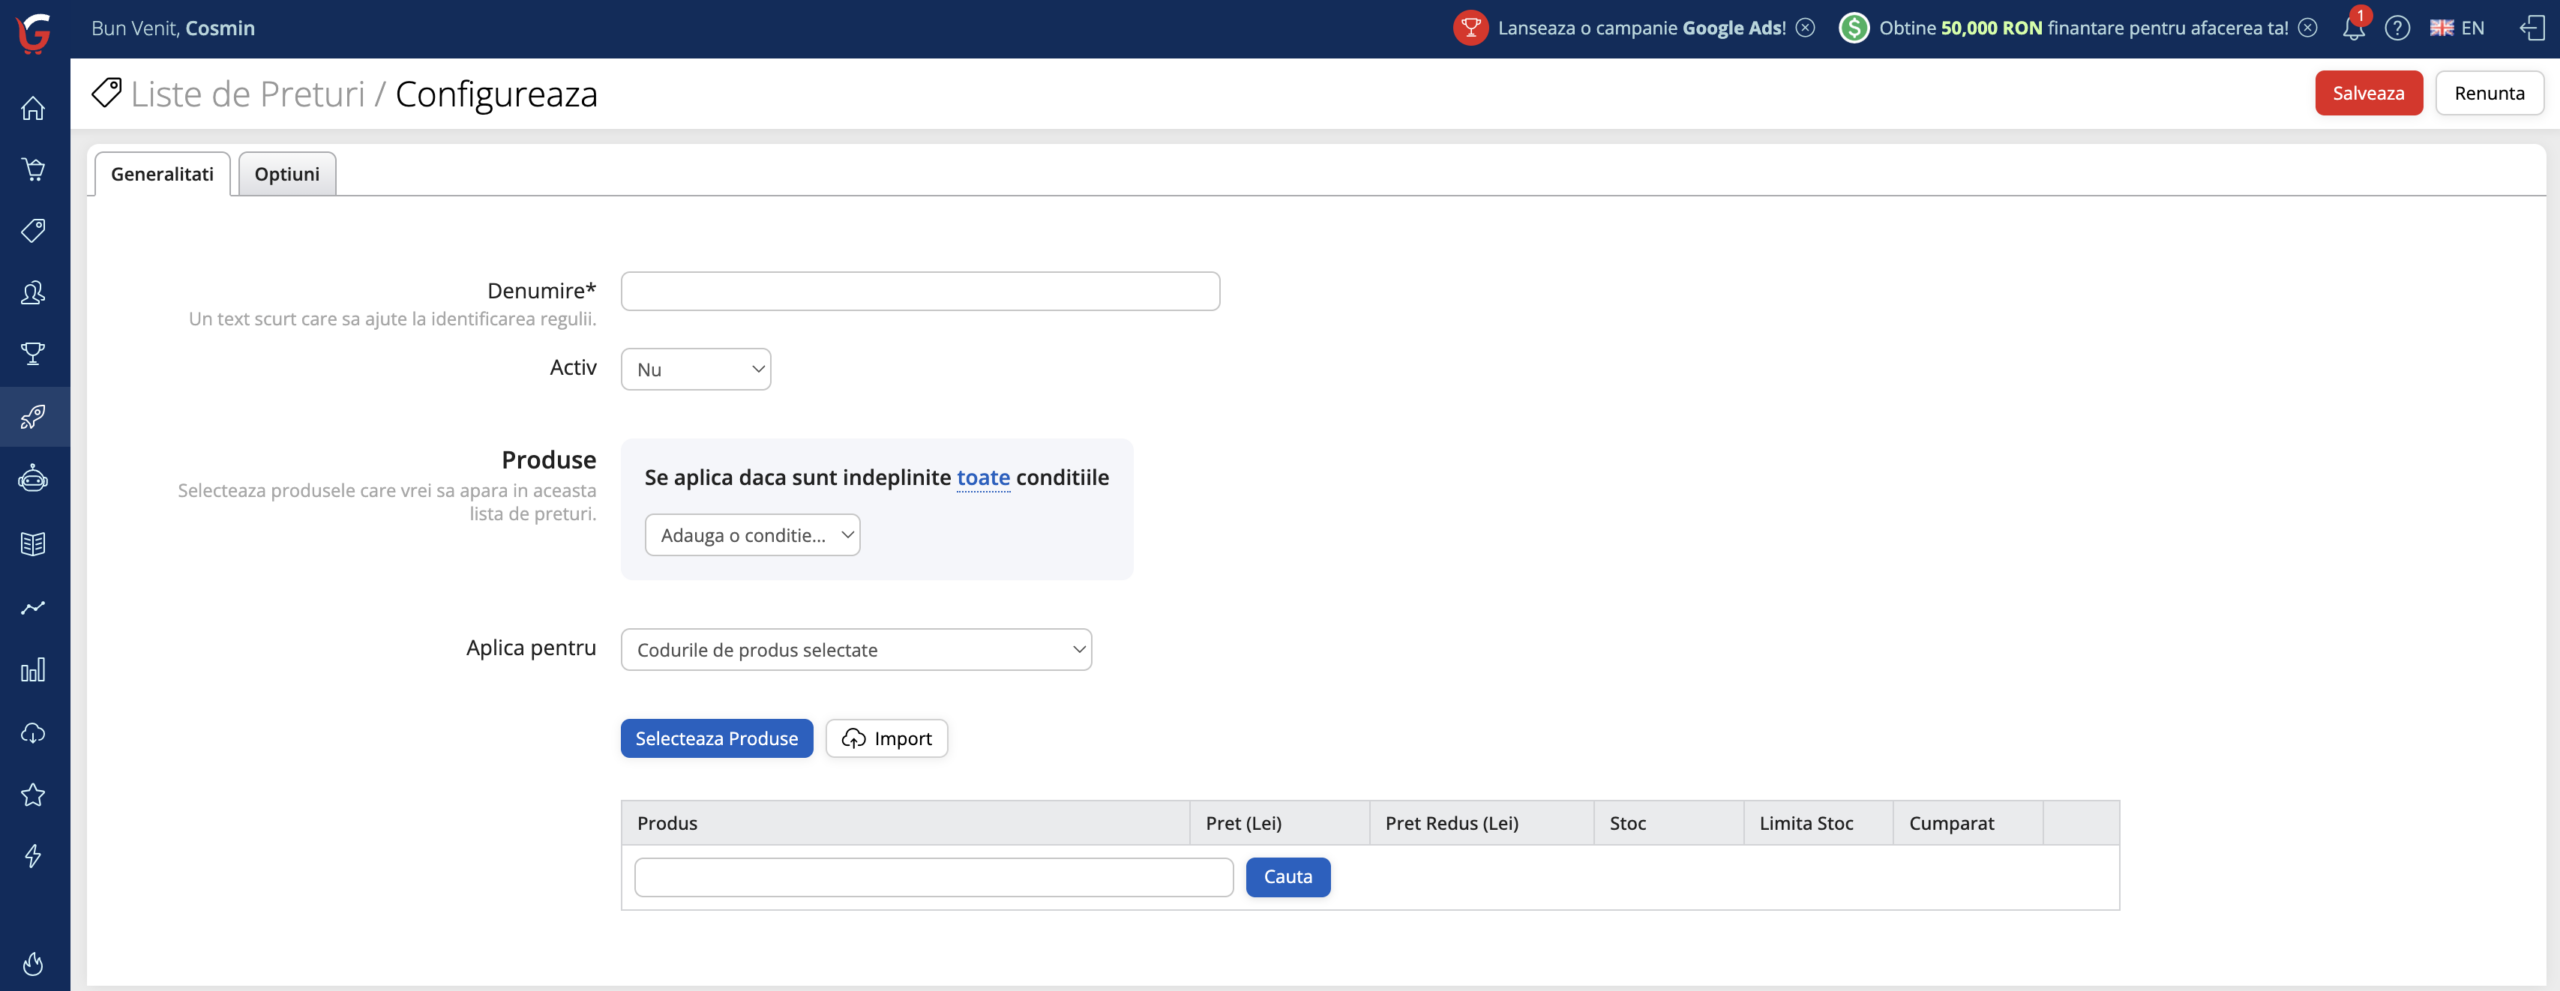Focus the product search field

point(934,877)
